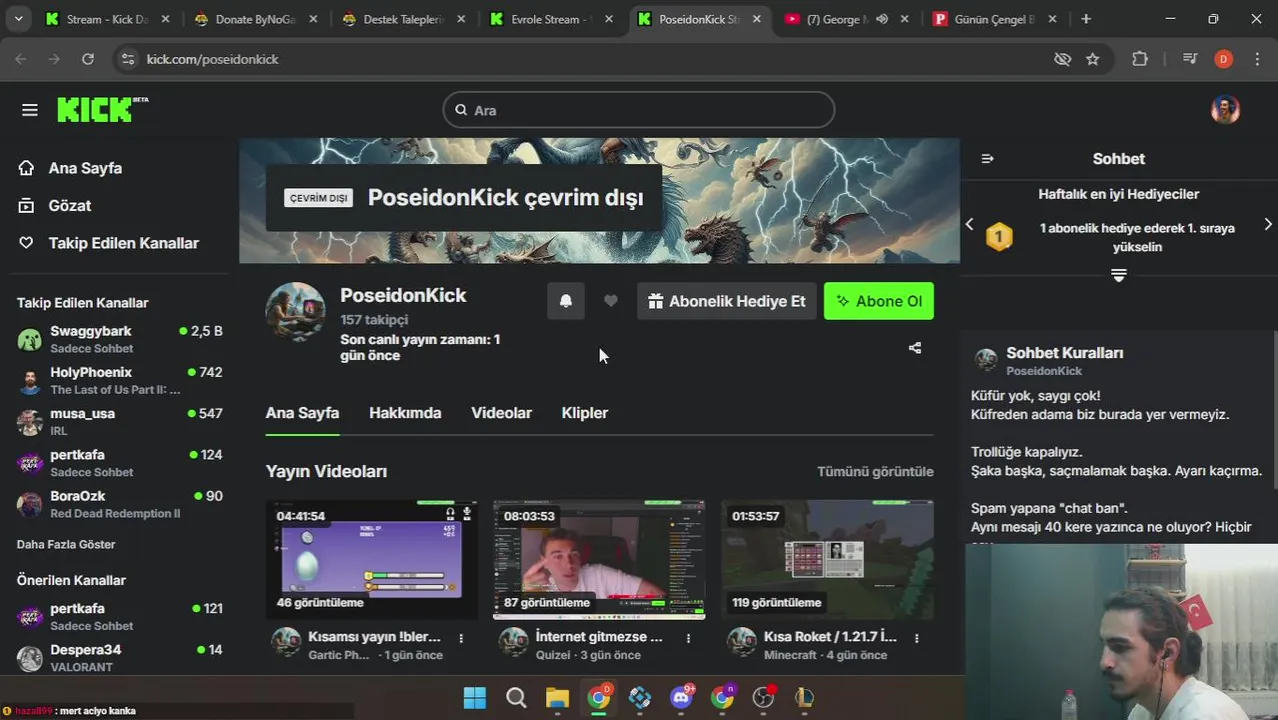The height and width of the screenshot is (720, 1278).
Task: Open Windows Start menu
Action: point(474,697)
